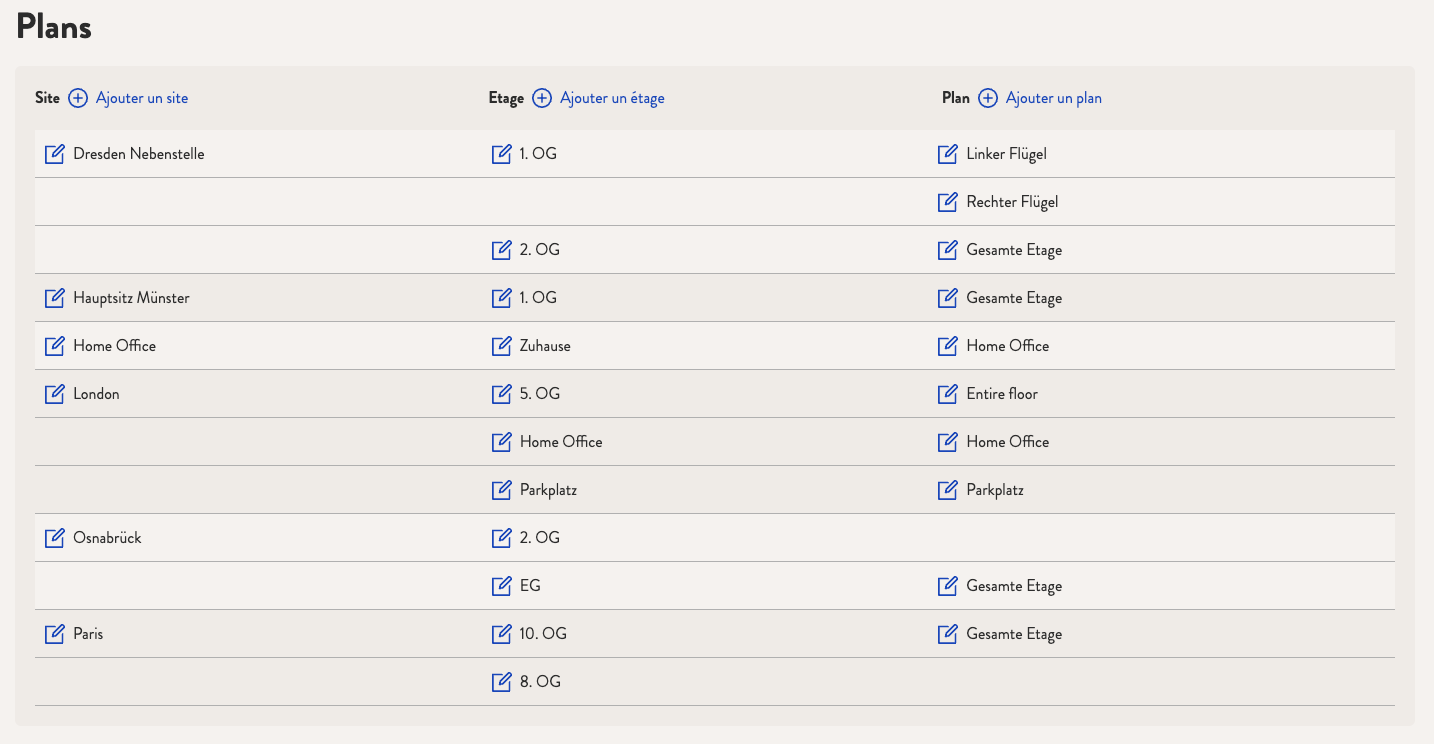Click the plus icon next to Etage

(542, 98)
